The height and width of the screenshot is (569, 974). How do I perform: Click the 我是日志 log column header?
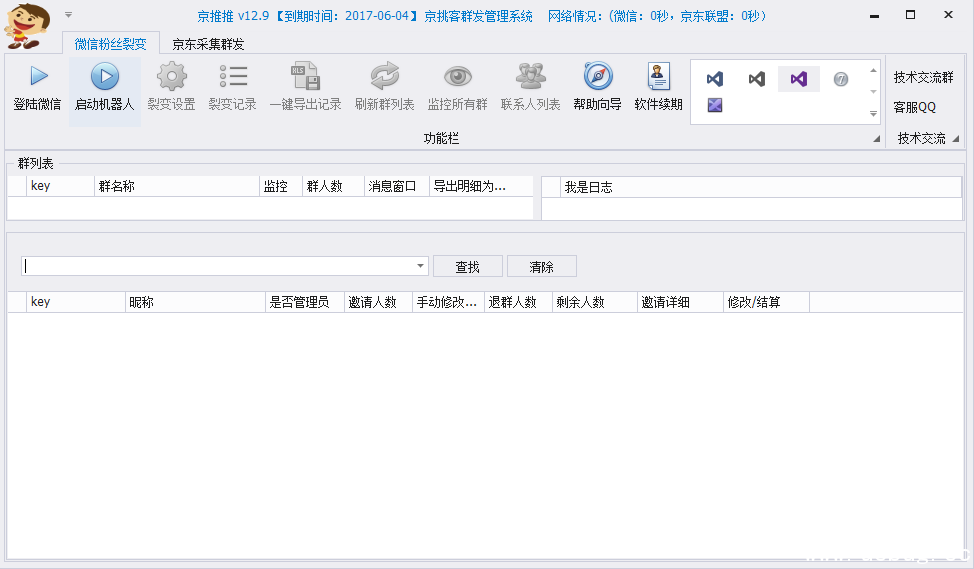pos(761,187)
